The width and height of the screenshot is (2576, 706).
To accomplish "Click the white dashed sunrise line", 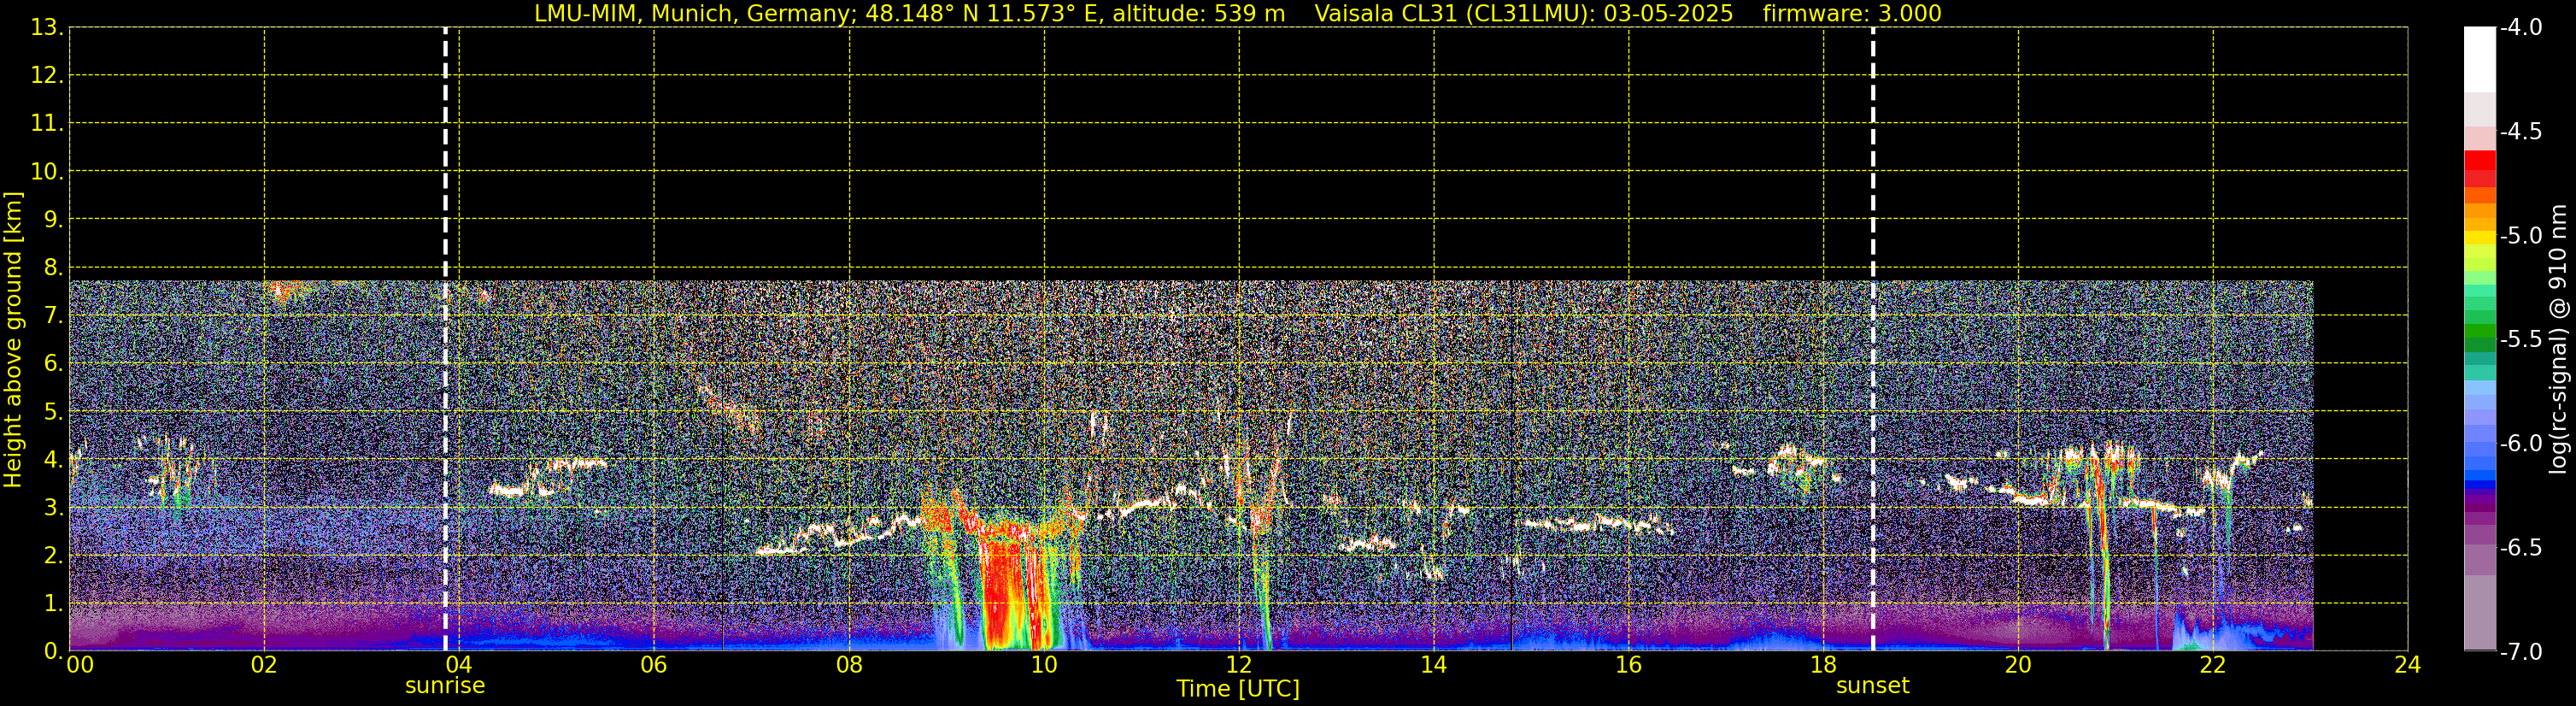I will (445, 339).
